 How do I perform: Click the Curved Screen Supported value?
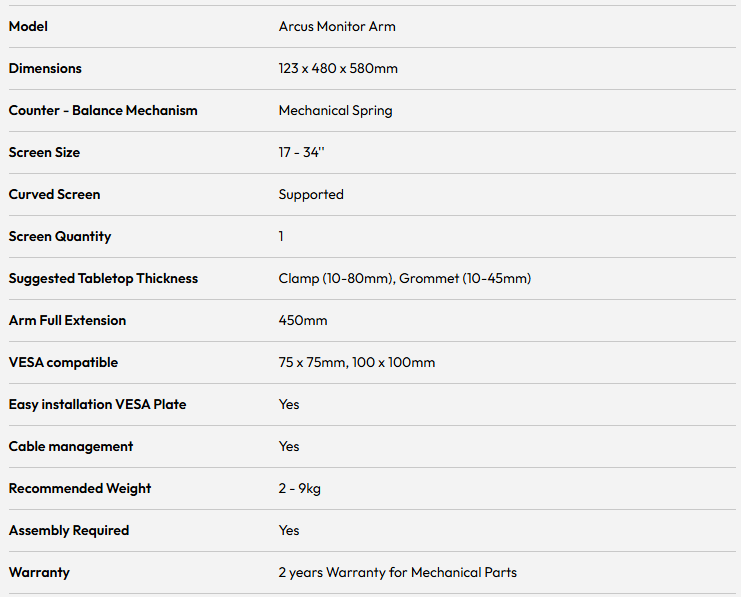(x=311, y=195)
